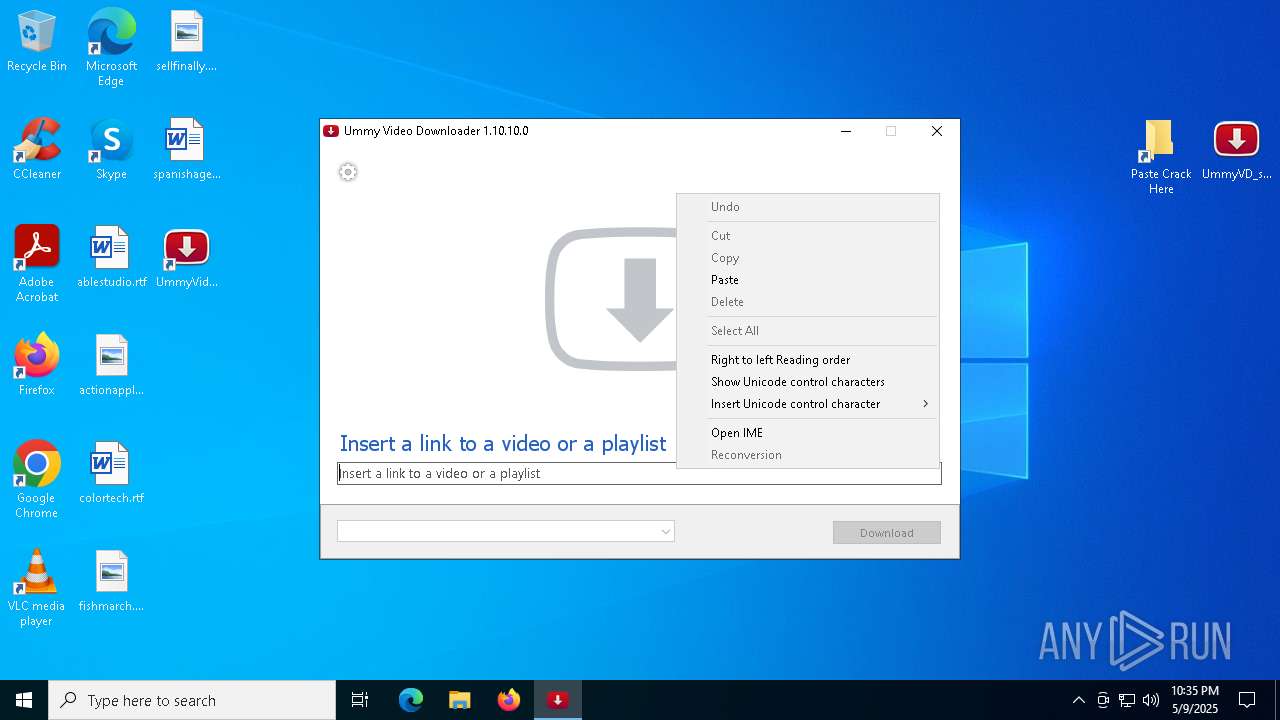Open network status tray icon
The image size is (1280, 720).
tap(1127, 700)
